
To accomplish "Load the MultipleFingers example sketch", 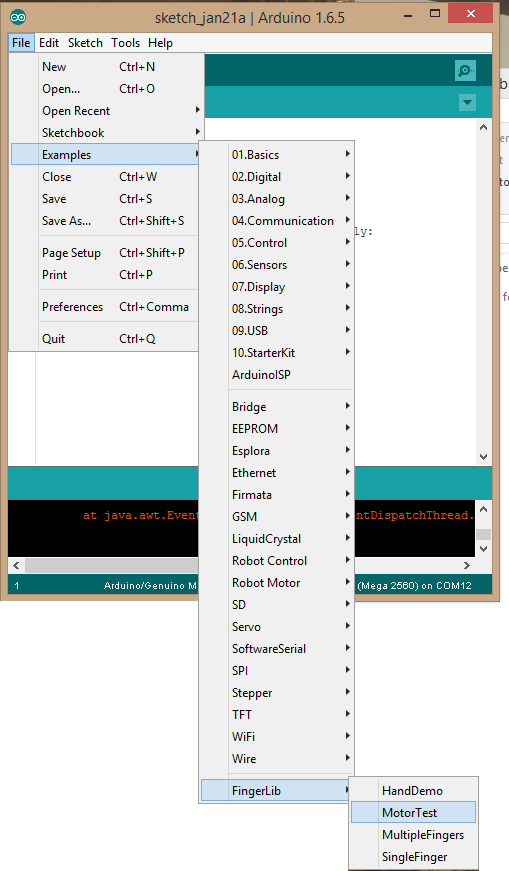I will click(x=413, y=835).
